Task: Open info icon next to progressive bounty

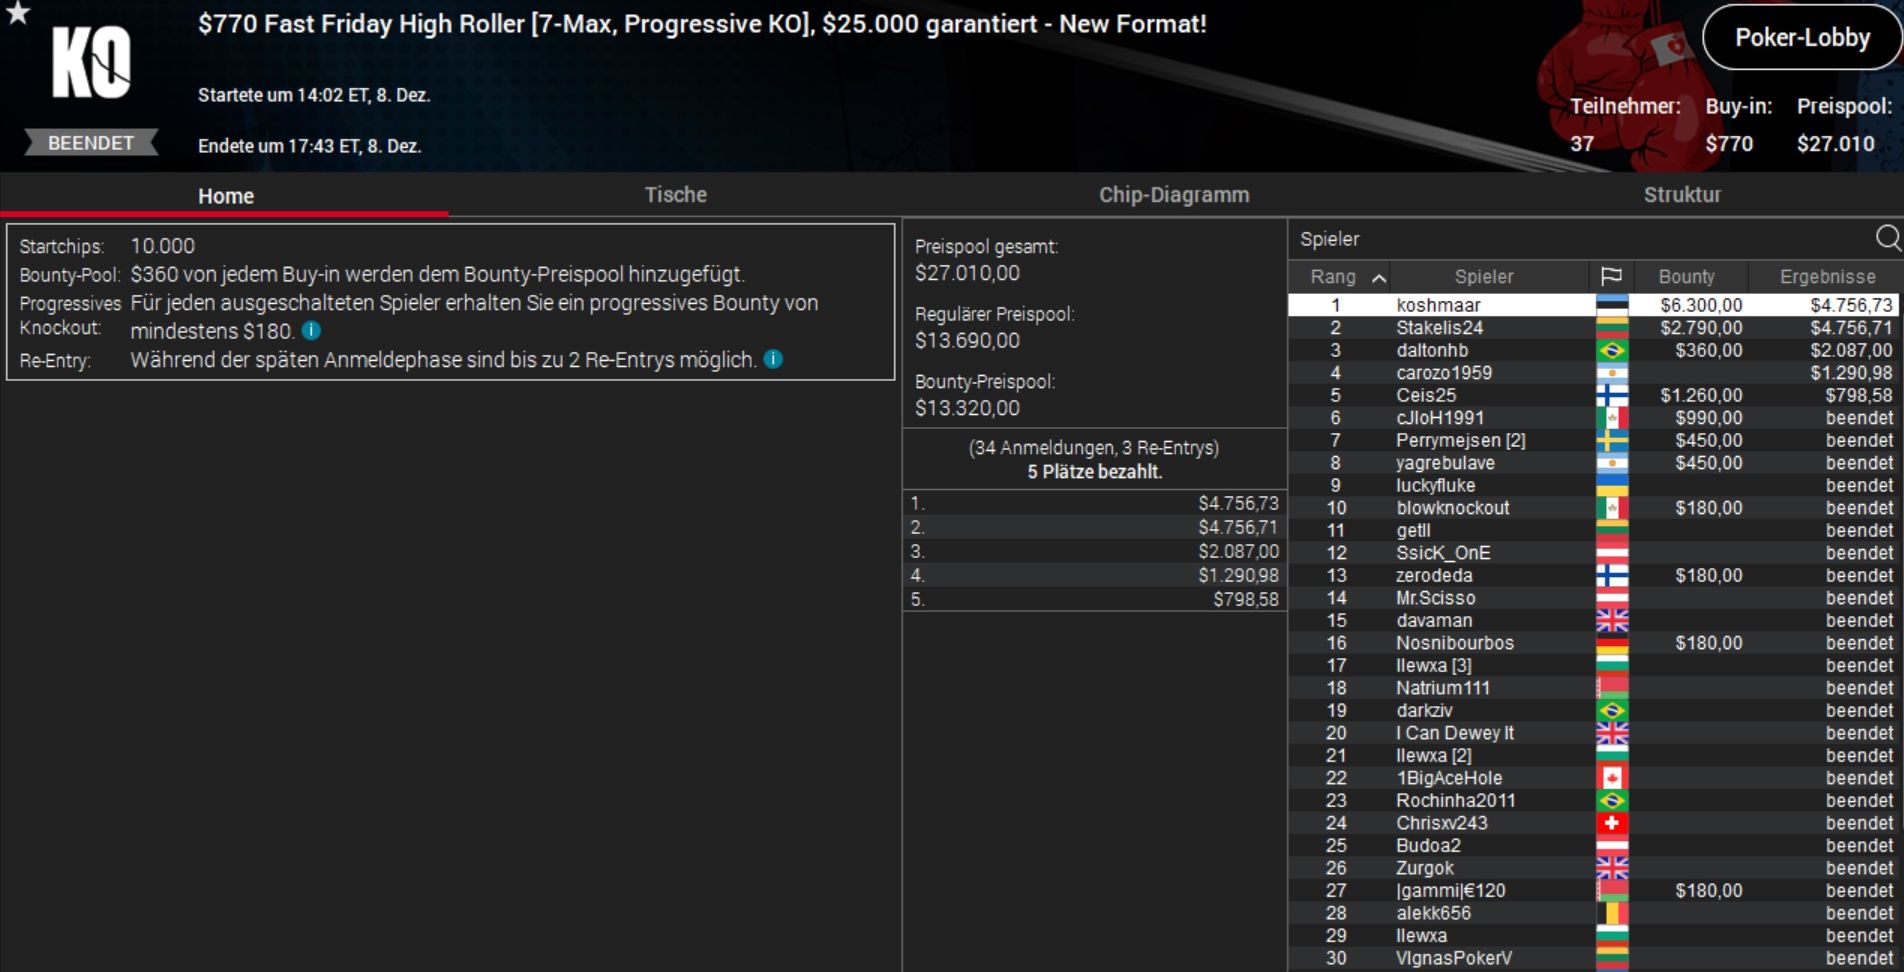Action: pos(311,331)
